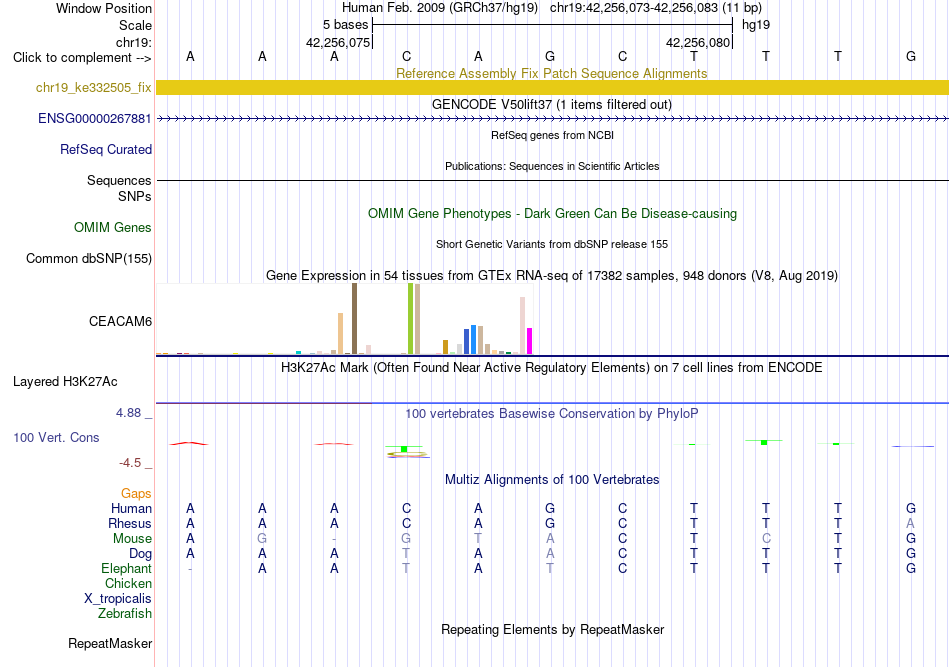The width and height of the screenshot is (950, 667).
Task: Click 'Publications: Sequences in Scientific Articles' title
Action: pos(552,166)
